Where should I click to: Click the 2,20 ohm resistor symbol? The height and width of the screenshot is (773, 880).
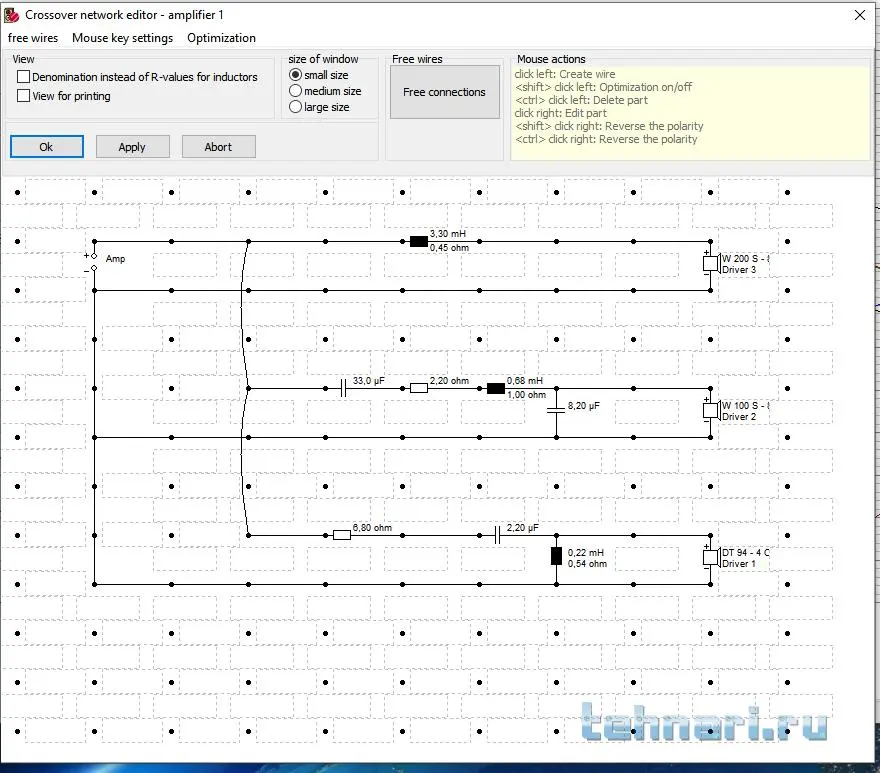[x=419, y=388]
